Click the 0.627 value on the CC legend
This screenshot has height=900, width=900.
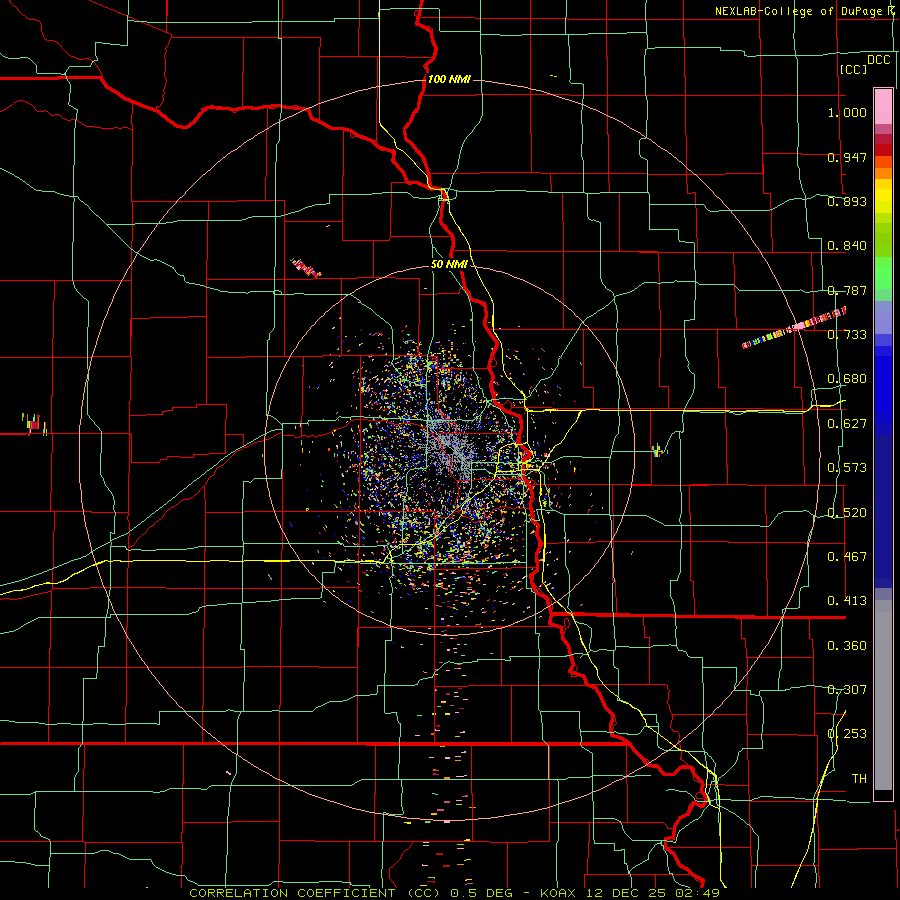[847, 424]
